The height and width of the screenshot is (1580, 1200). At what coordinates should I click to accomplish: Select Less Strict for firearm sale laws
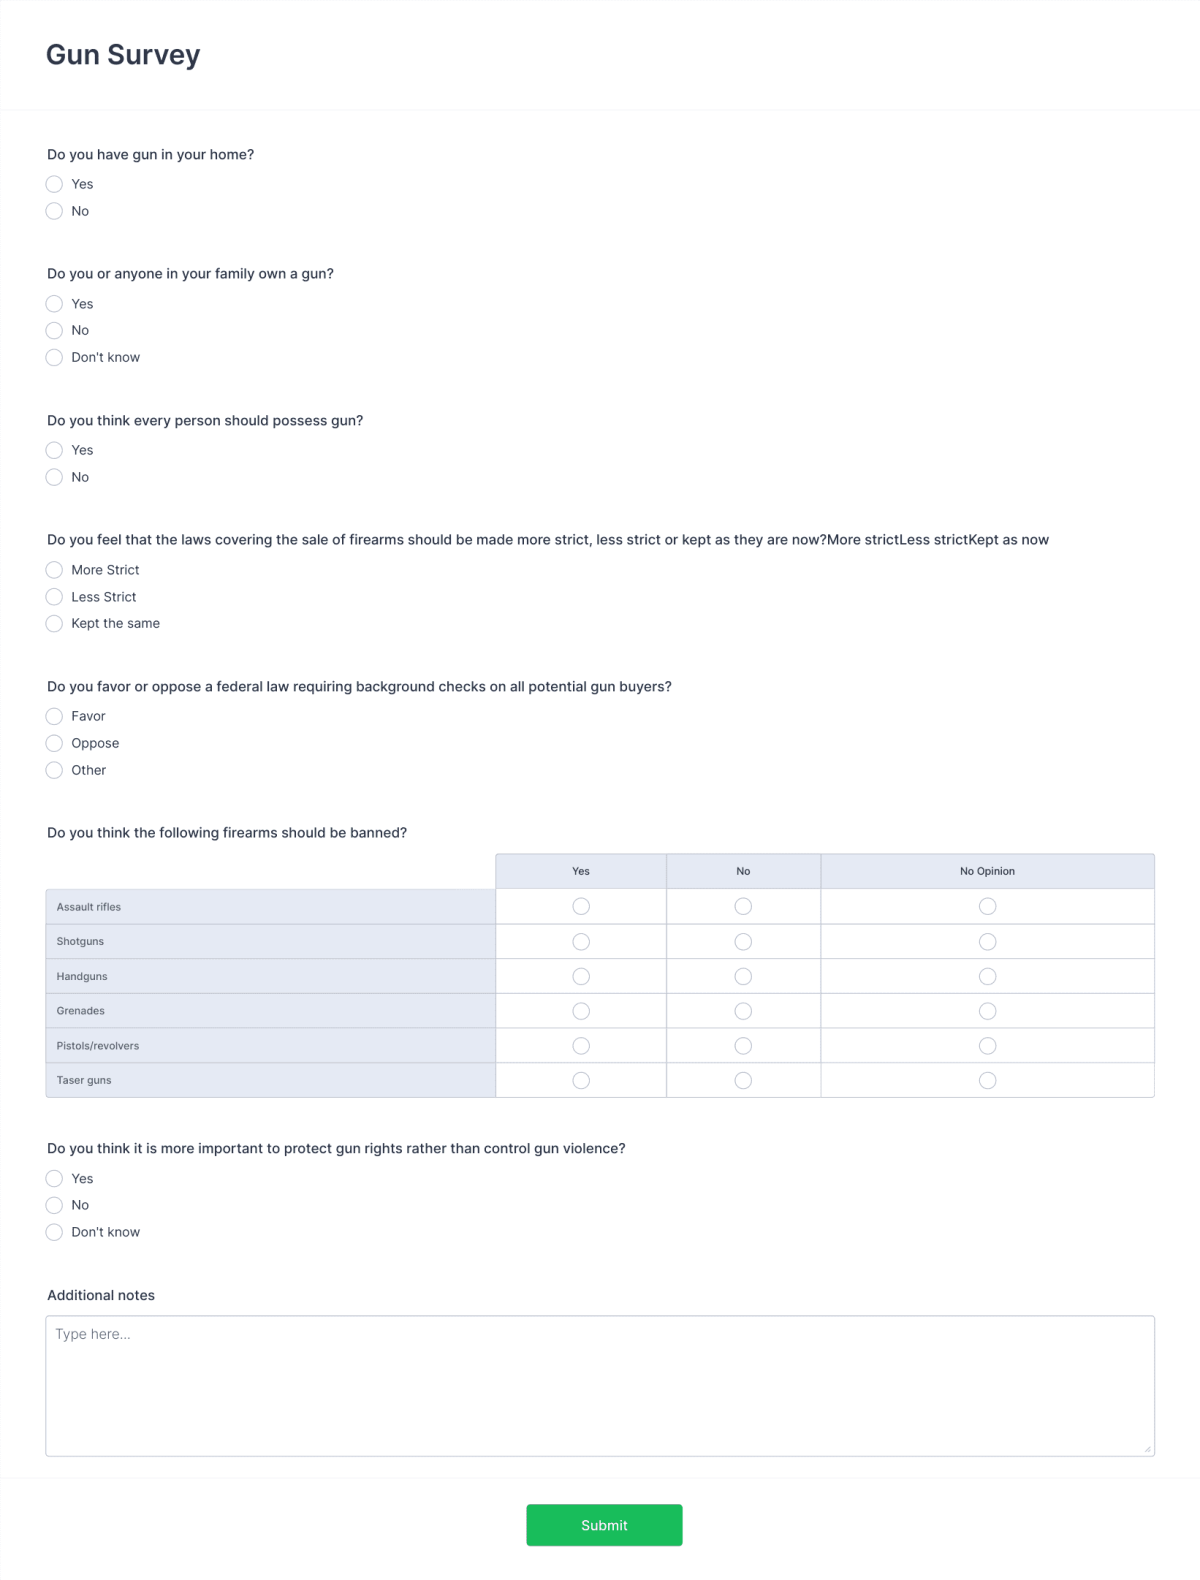click(55, 596)
